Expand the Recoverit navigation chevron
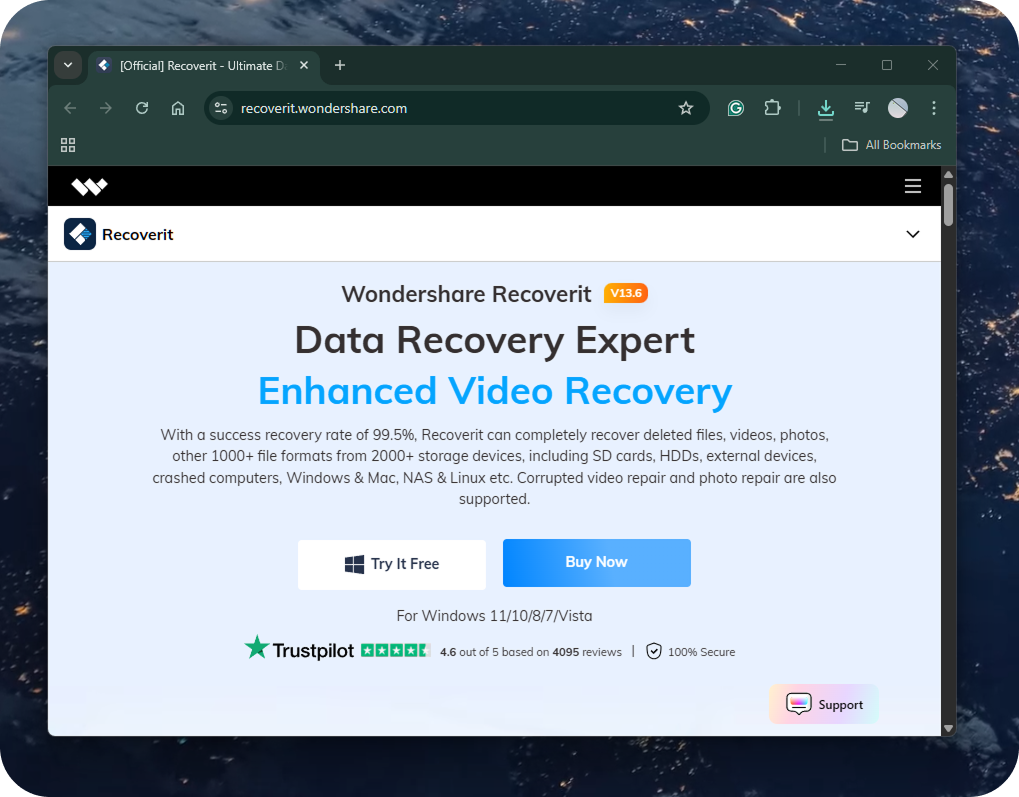Image resolution: width=1019 pixels, height=797 pixels. 912,234
